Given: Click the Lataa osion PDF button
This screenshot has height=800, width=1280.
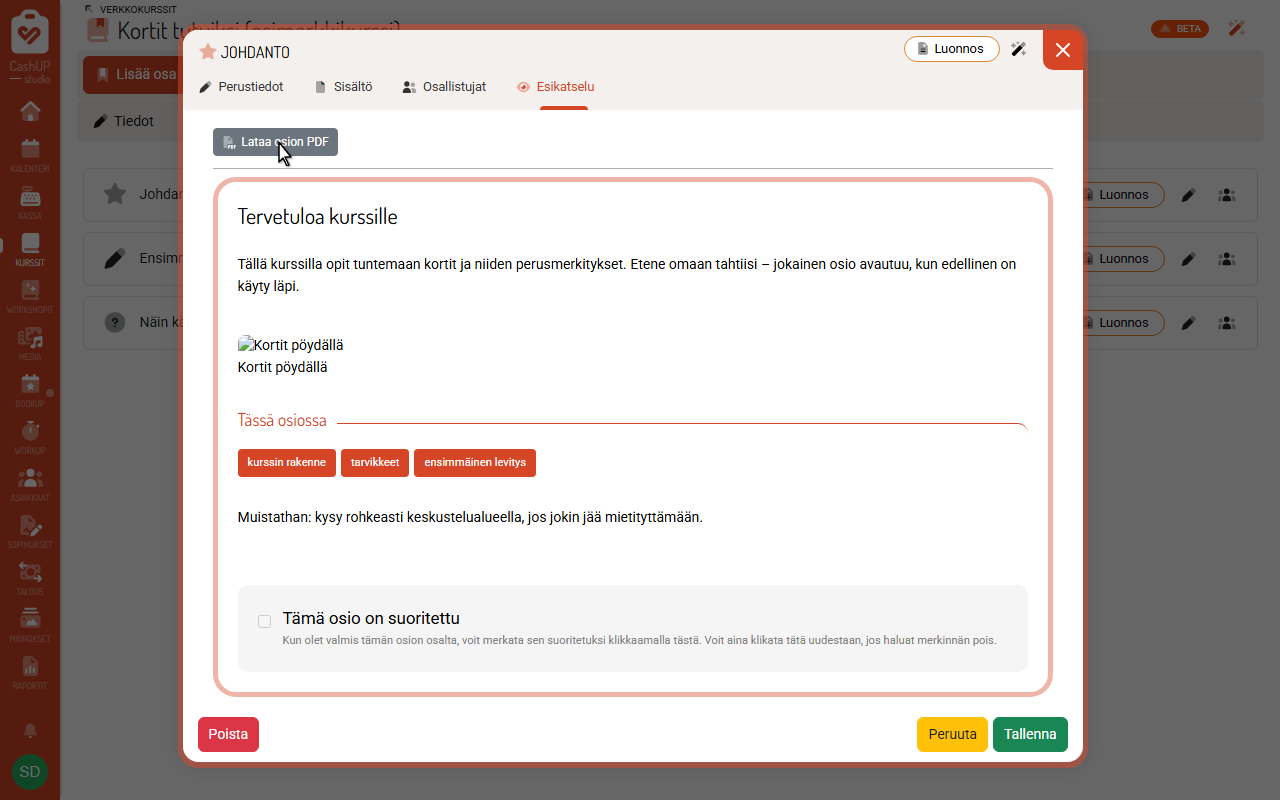Looking at the screenshot, I should click(275, 142).
